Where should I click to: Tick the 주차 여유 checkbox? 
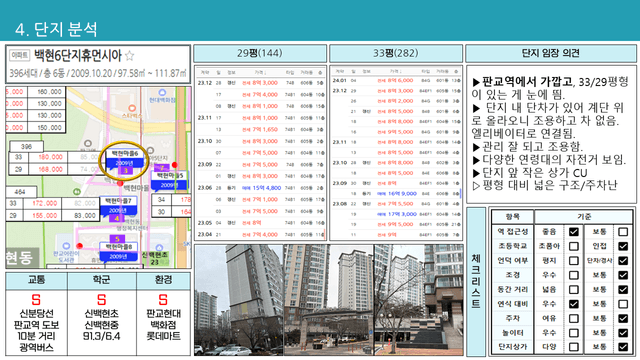tap(573, 318)
